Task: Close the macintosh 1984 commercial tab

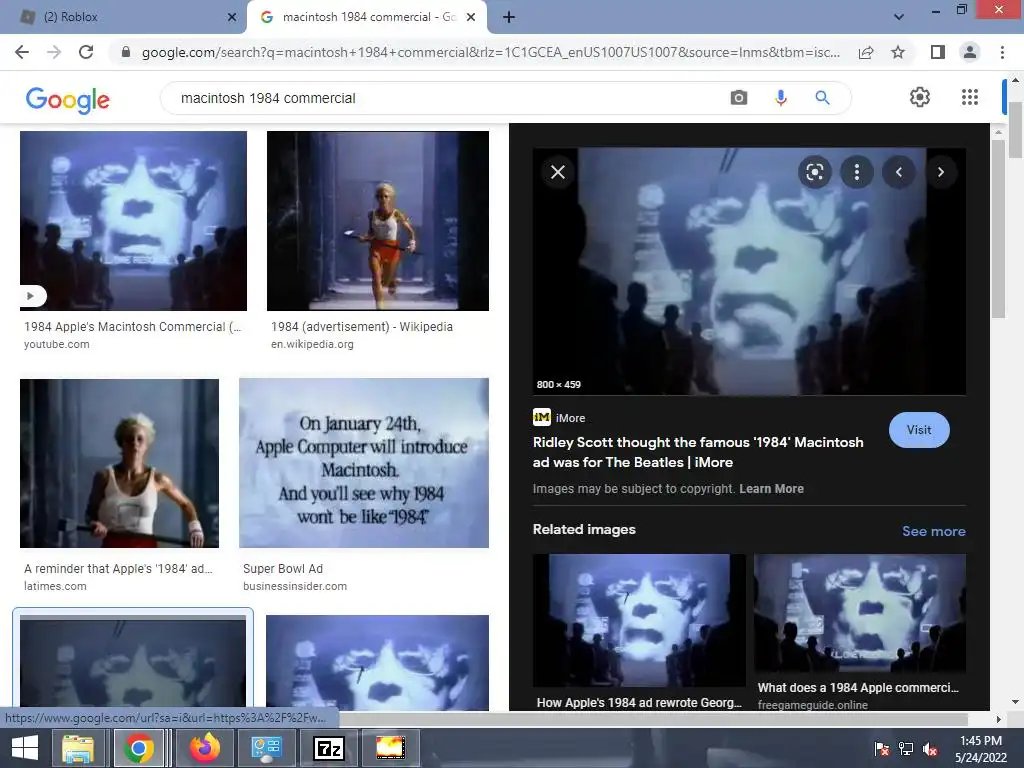Action: (471, 18)
